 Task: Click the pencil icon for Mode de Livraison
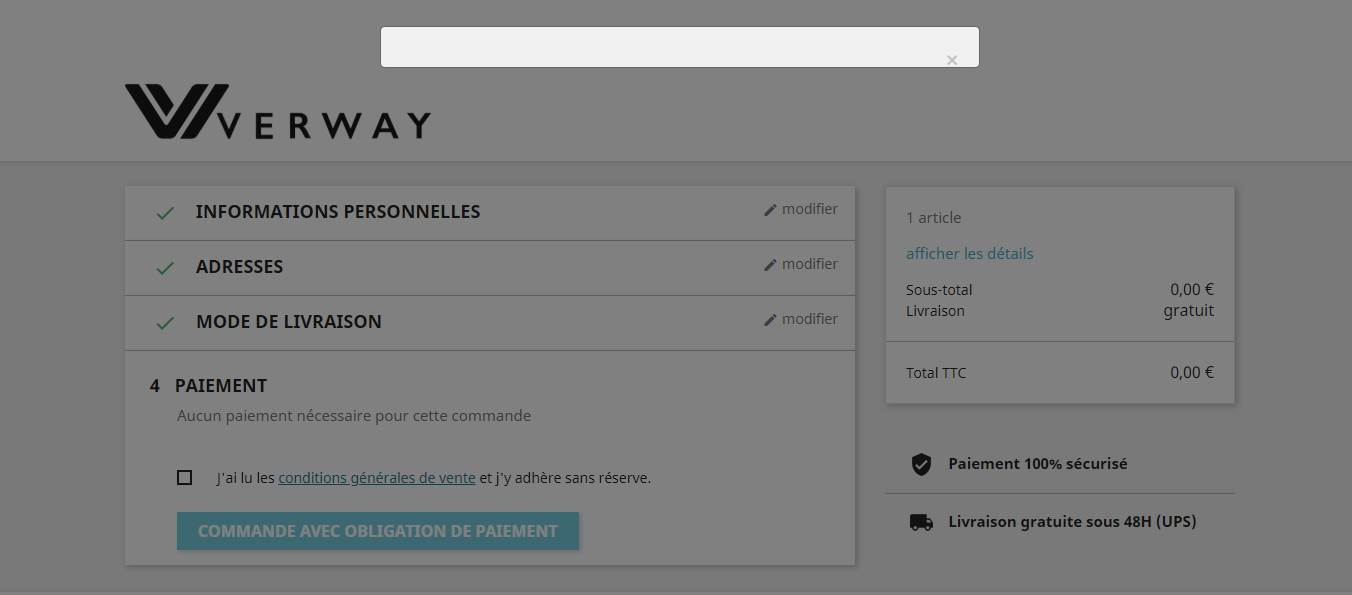coord(770,320)
